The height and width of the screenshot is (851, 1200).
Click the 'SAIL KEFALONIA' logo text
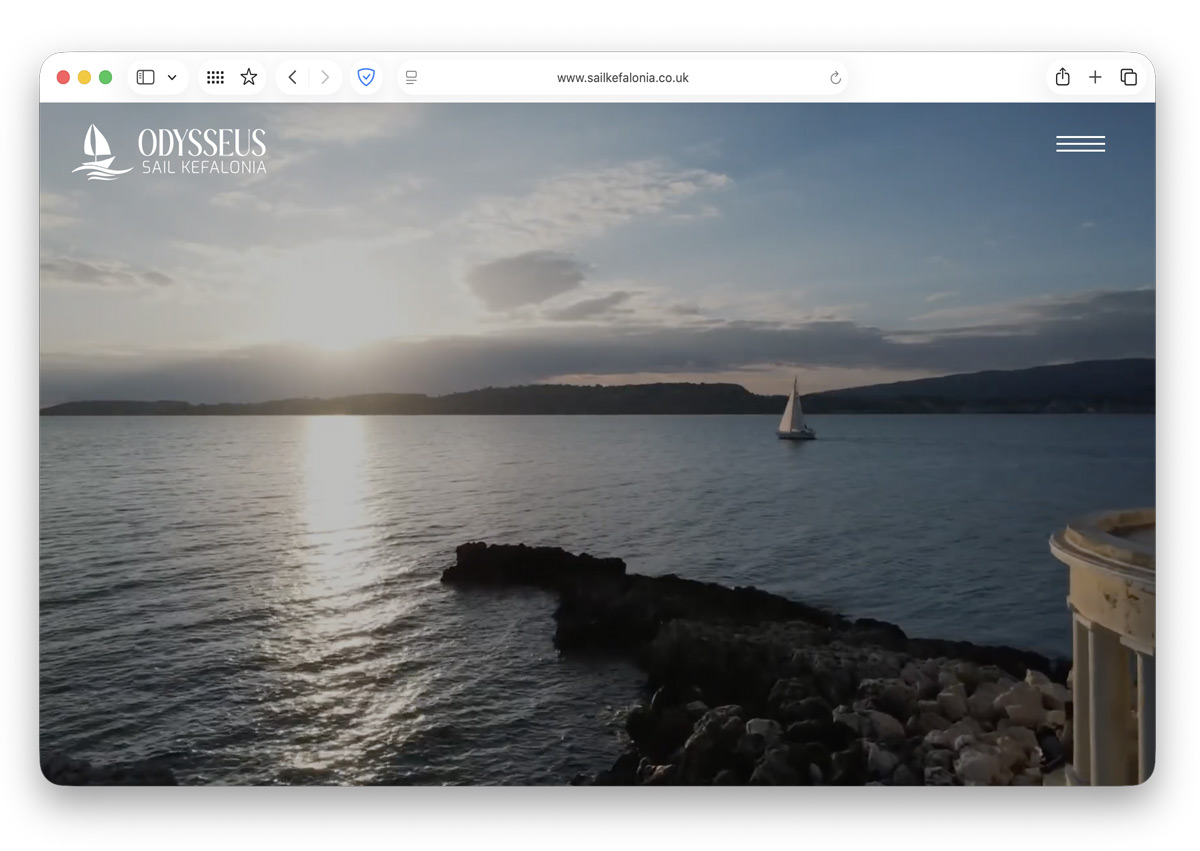pyautogui.click(x=204, y=167)
